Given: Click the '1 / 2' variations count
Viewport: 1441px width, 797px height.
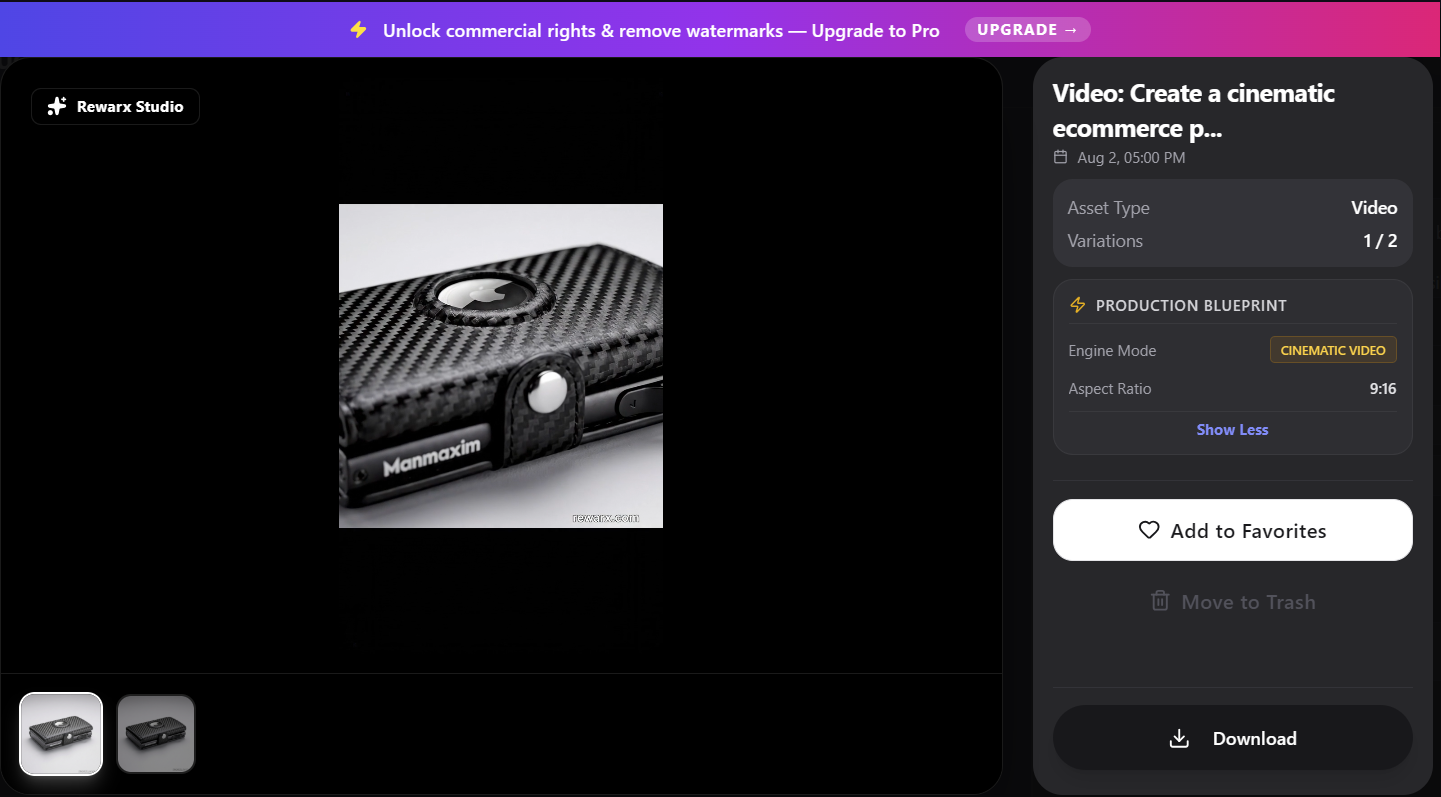Looking at the screenshot, I should coord(1380,241).
